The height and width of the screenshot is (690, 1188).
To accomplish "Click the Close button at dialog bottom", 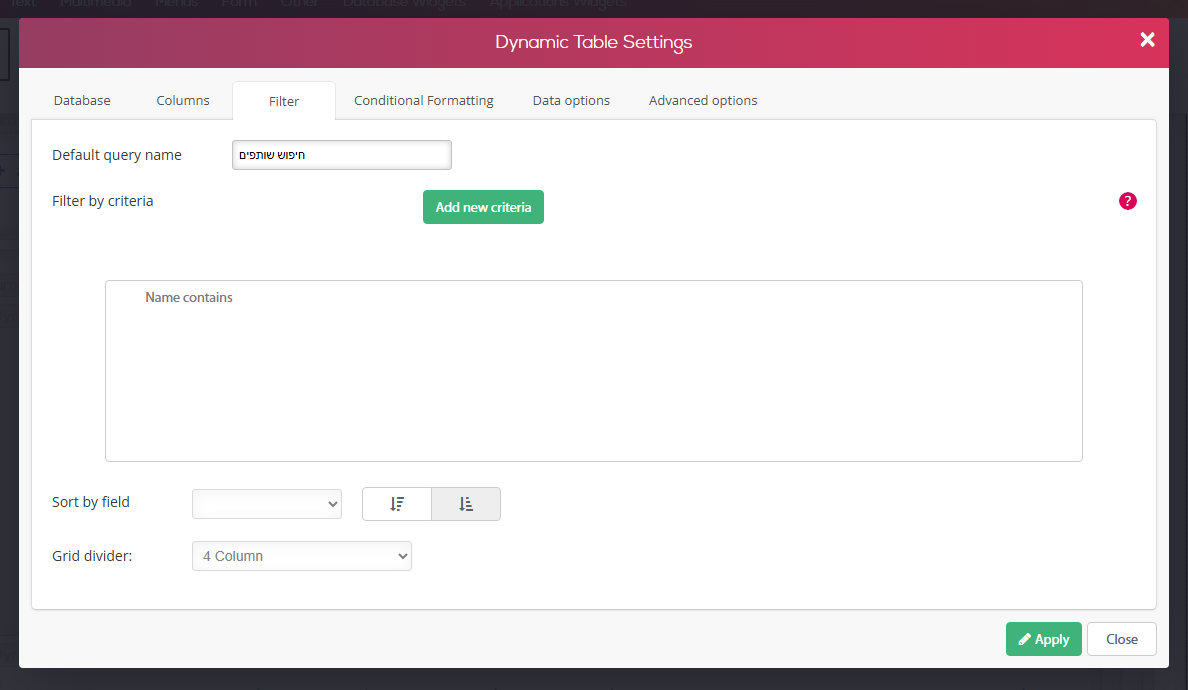I will click(x=1121, y=639).
